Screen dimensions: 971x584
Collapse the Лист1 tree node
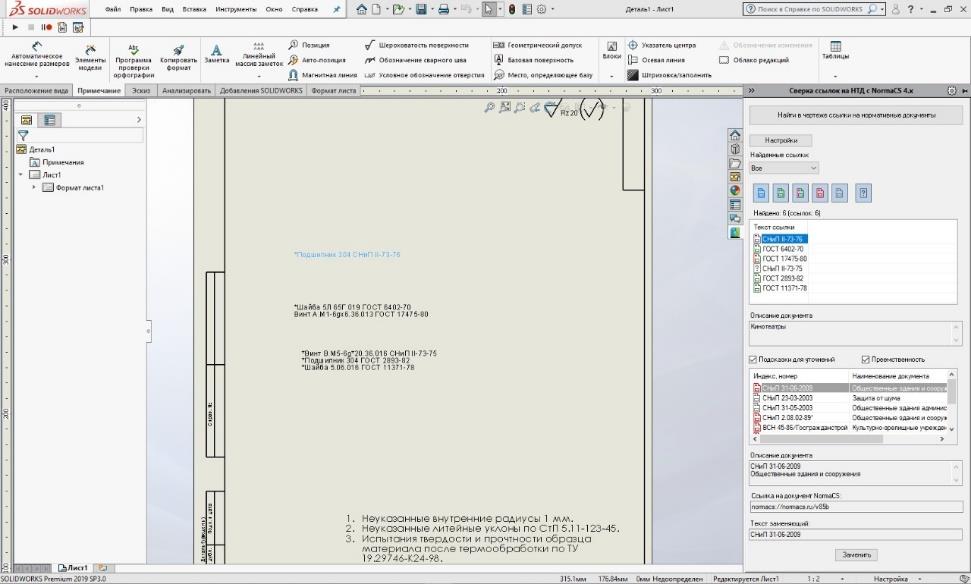(x=21, y=175)
